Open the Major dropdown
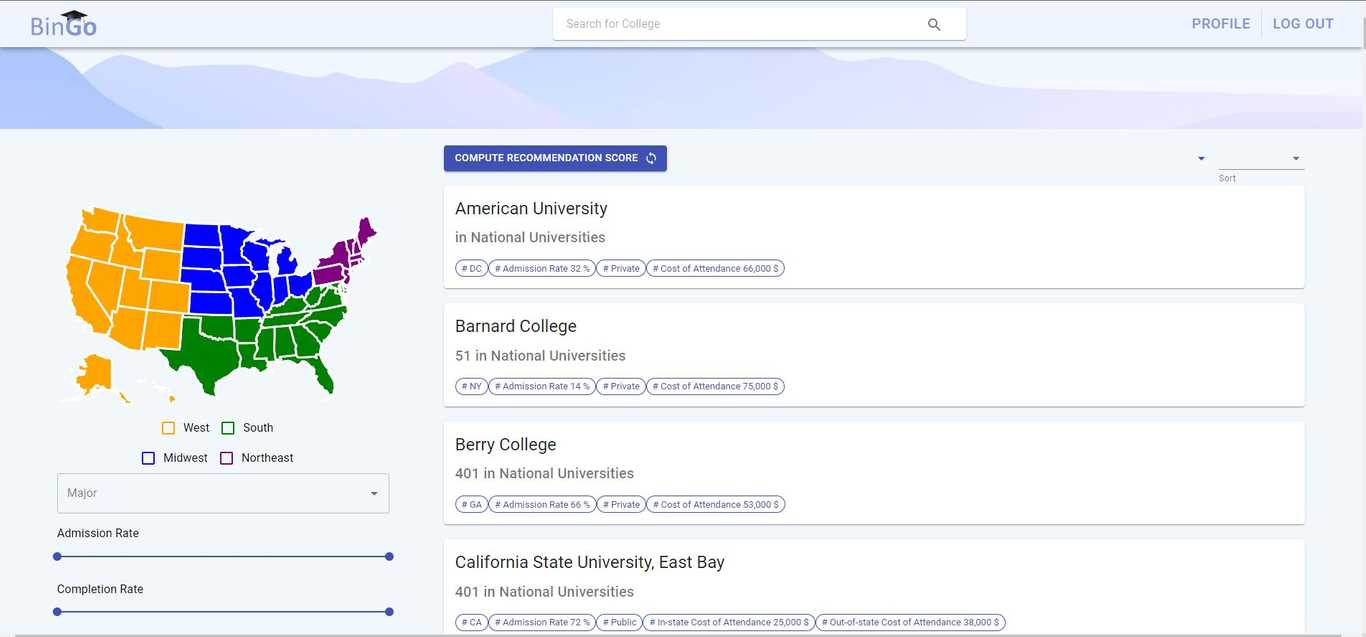The width and height of the screenshot is (1366, 637). [x=223, y=493]
